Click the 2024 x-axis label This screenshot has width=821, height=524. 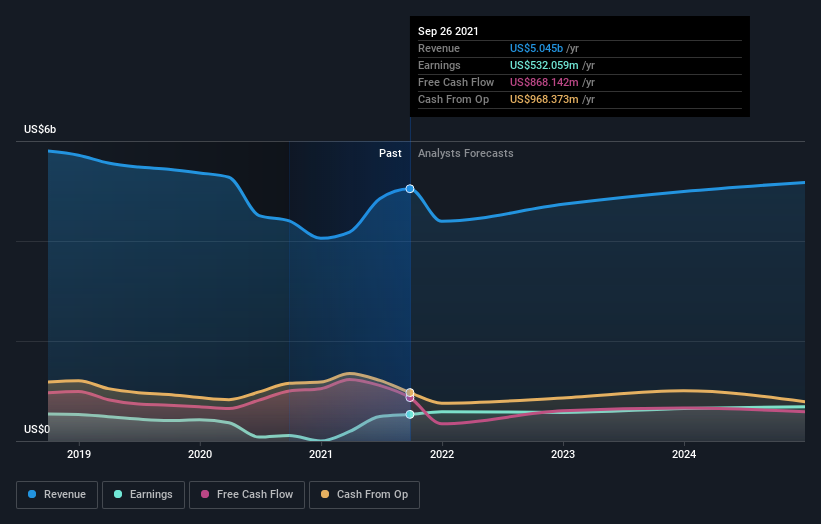(684, 454)
